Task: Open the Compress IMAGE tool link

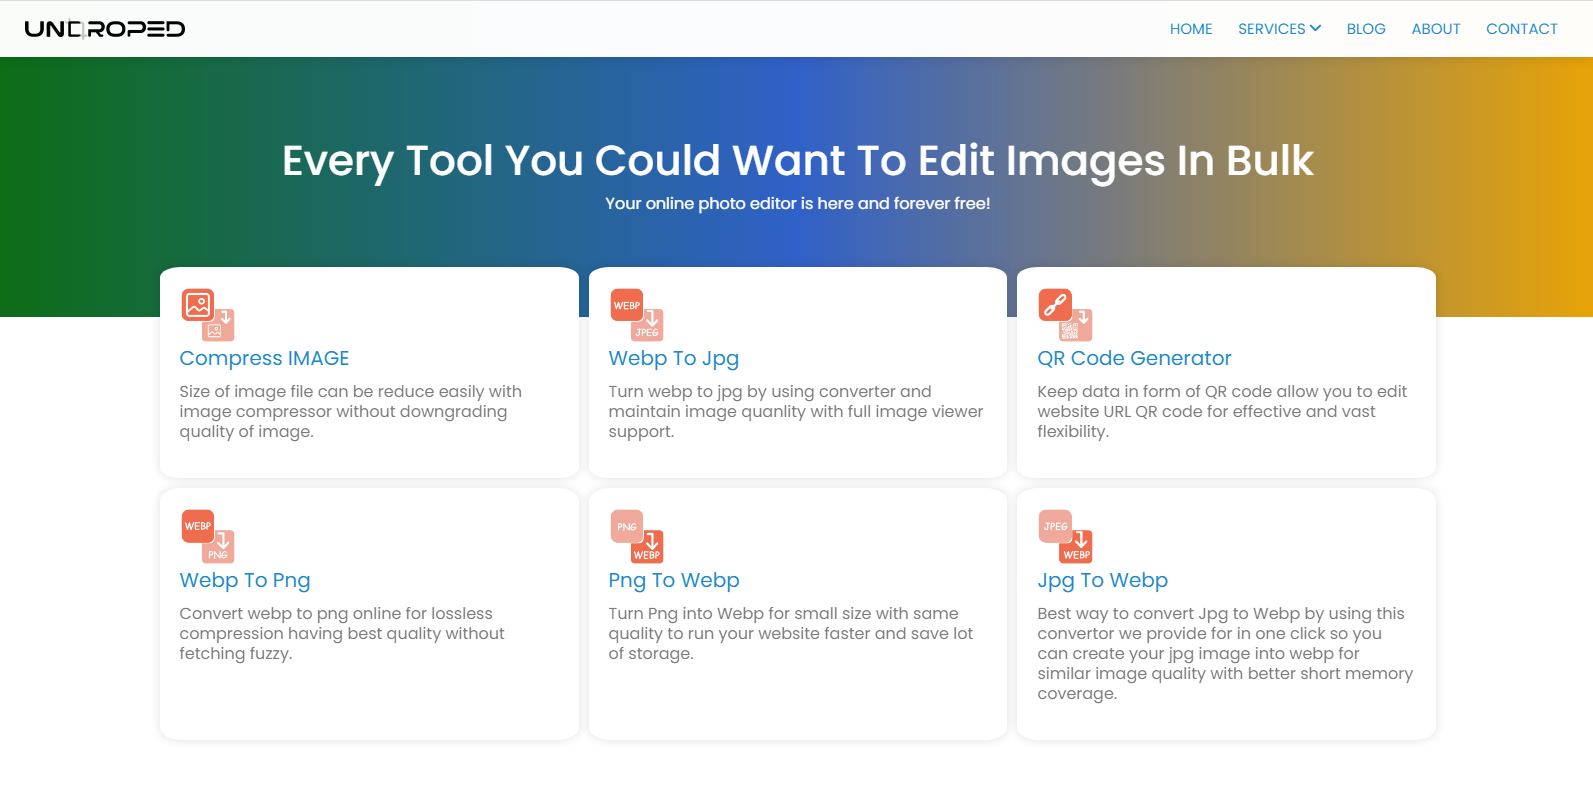Action: pos(264,358)
